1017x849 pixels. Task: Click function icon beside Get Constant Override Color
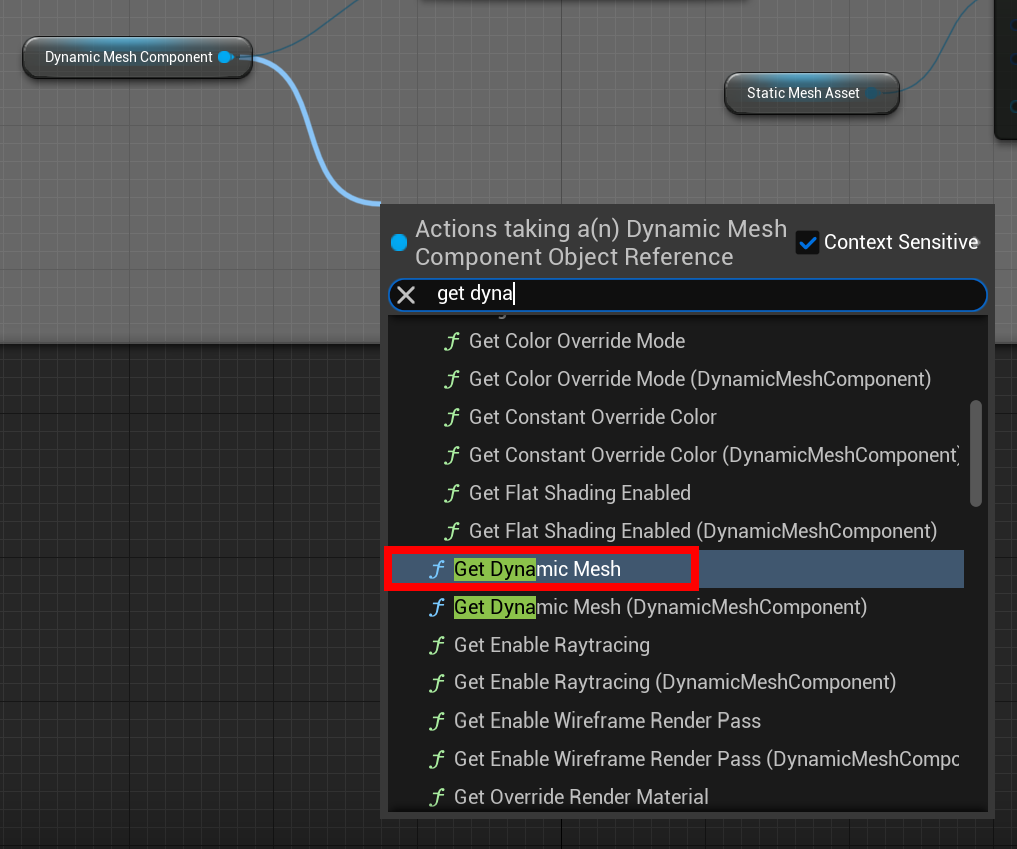pyautogui.click(x=452, y=417)
